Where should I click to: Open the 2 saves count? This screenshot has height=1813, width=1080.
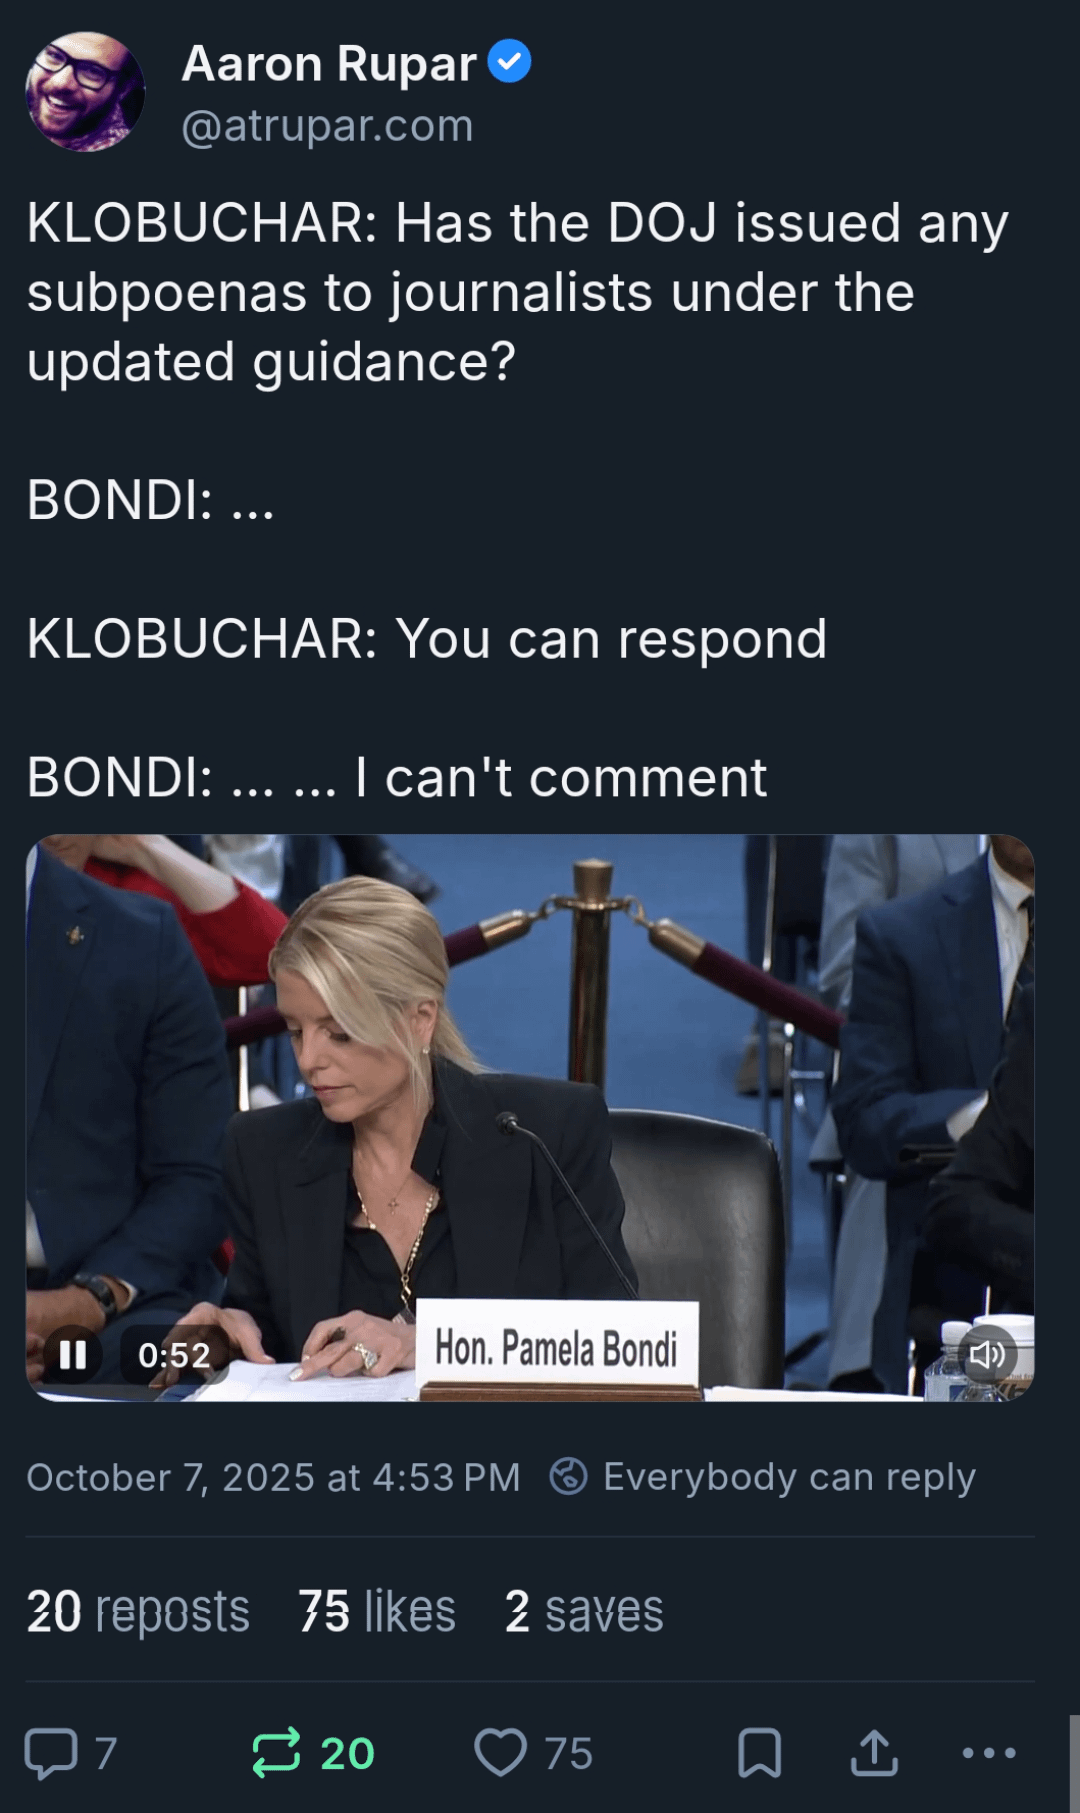(584, 1611)
